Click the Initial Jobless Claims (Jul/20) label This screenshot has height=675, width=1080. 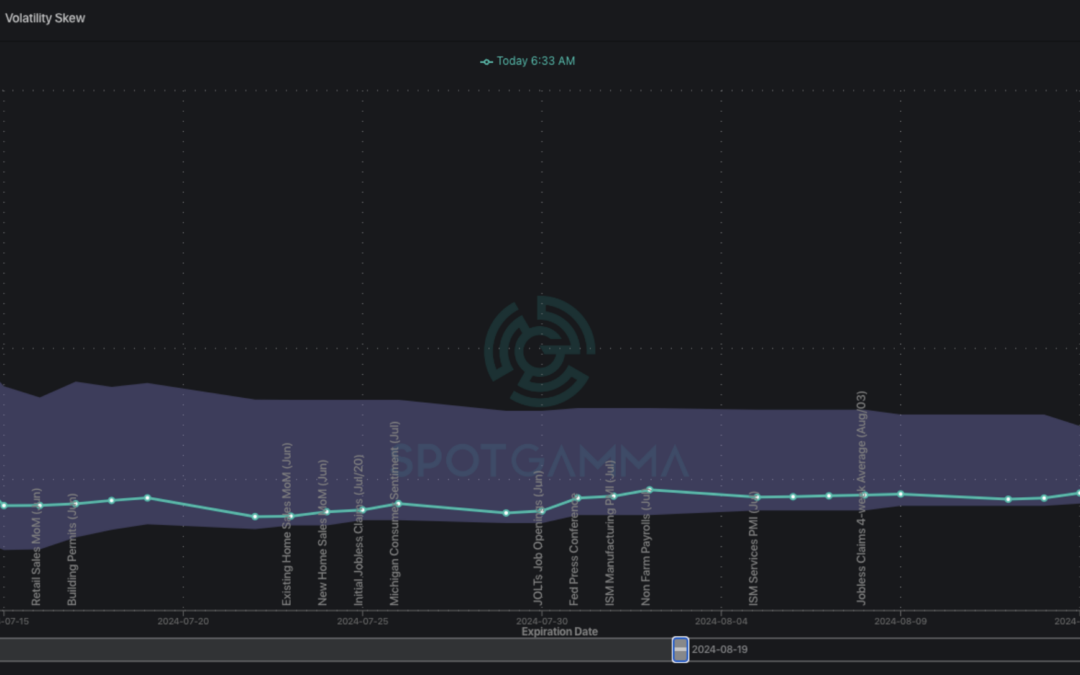point(359,530)
